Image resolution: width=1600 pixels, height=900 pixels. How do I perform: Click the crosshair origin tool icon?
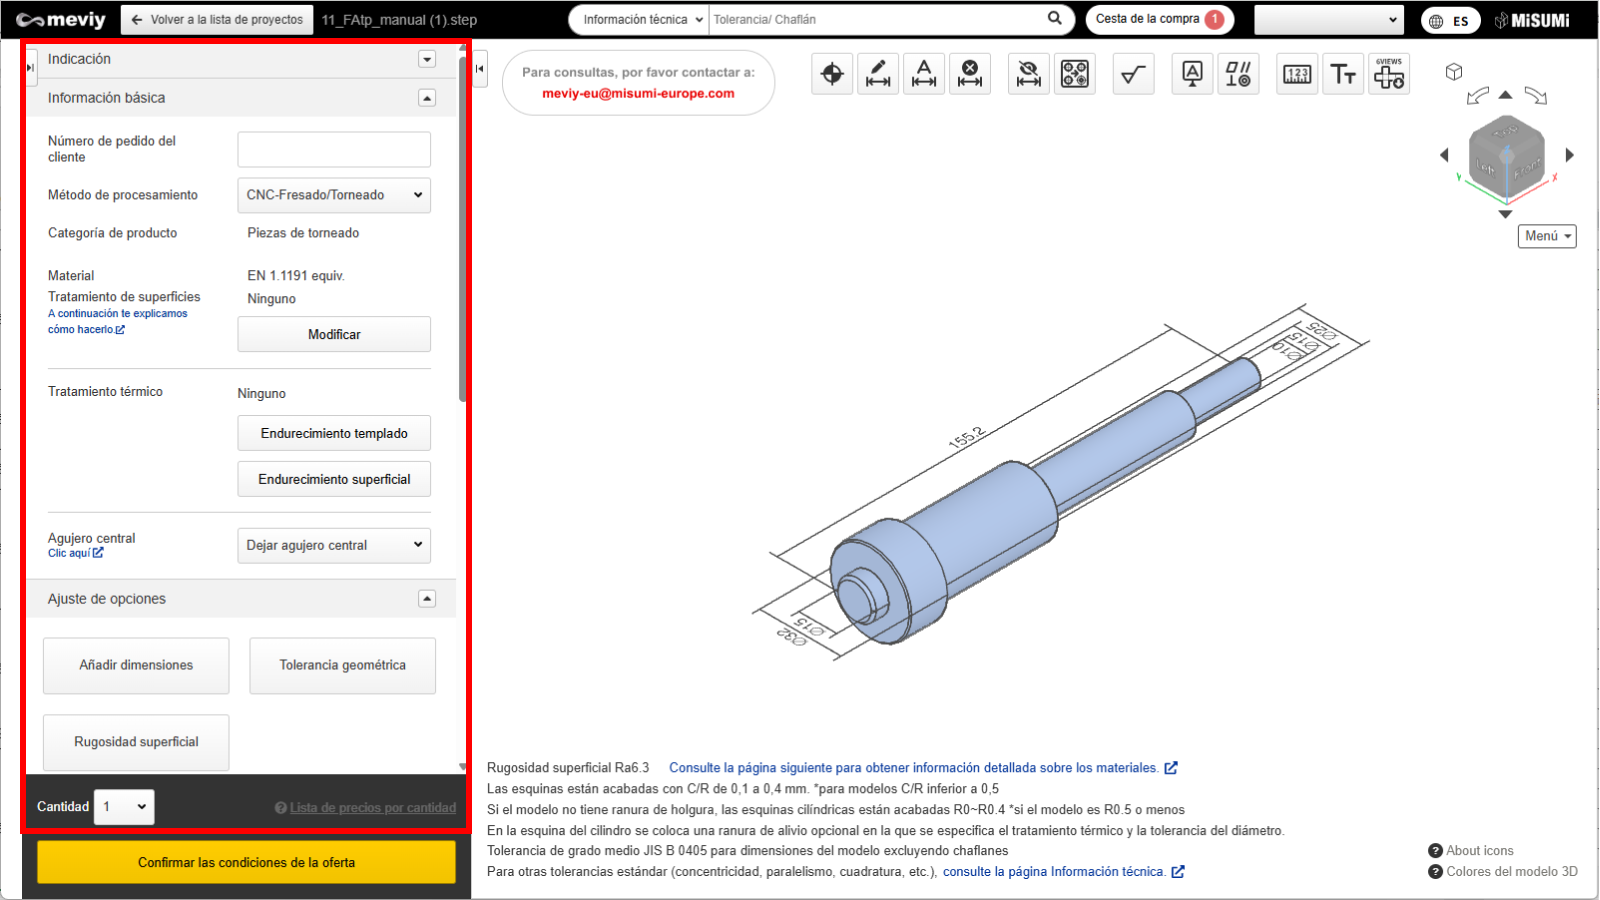point(832,74)
